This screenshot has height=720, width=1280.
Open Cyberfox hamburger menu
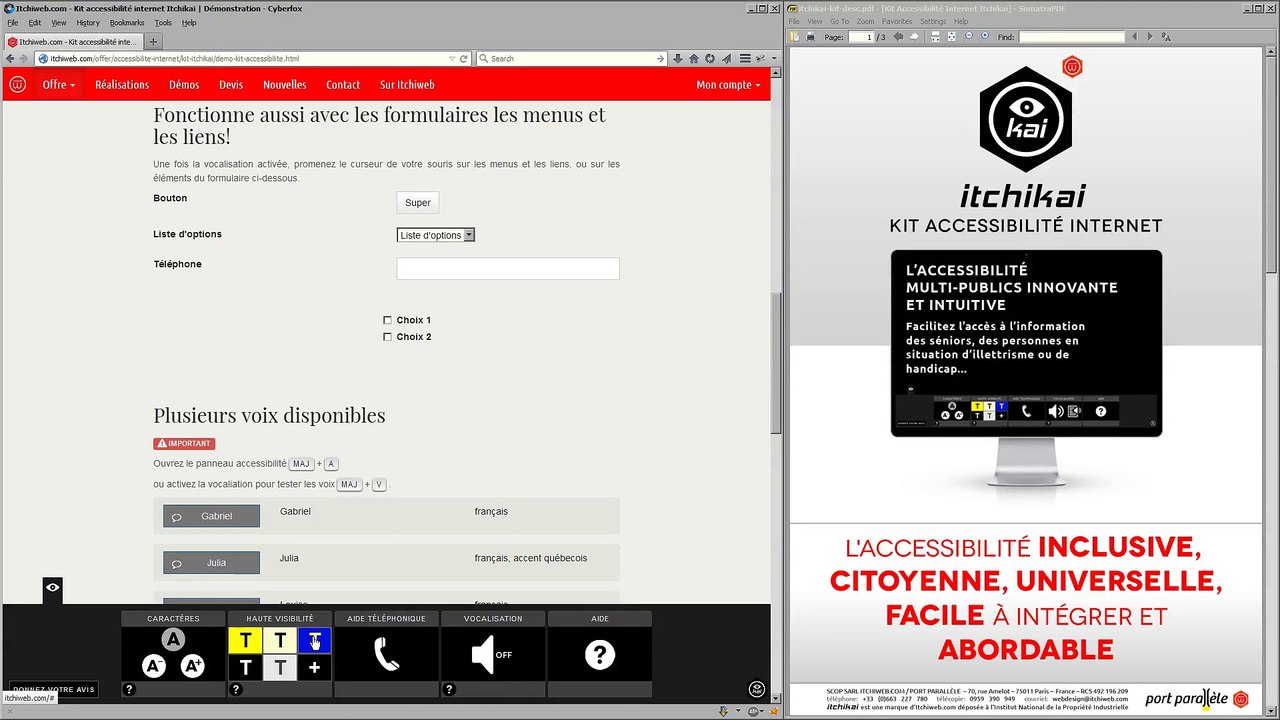pos(744,59)
